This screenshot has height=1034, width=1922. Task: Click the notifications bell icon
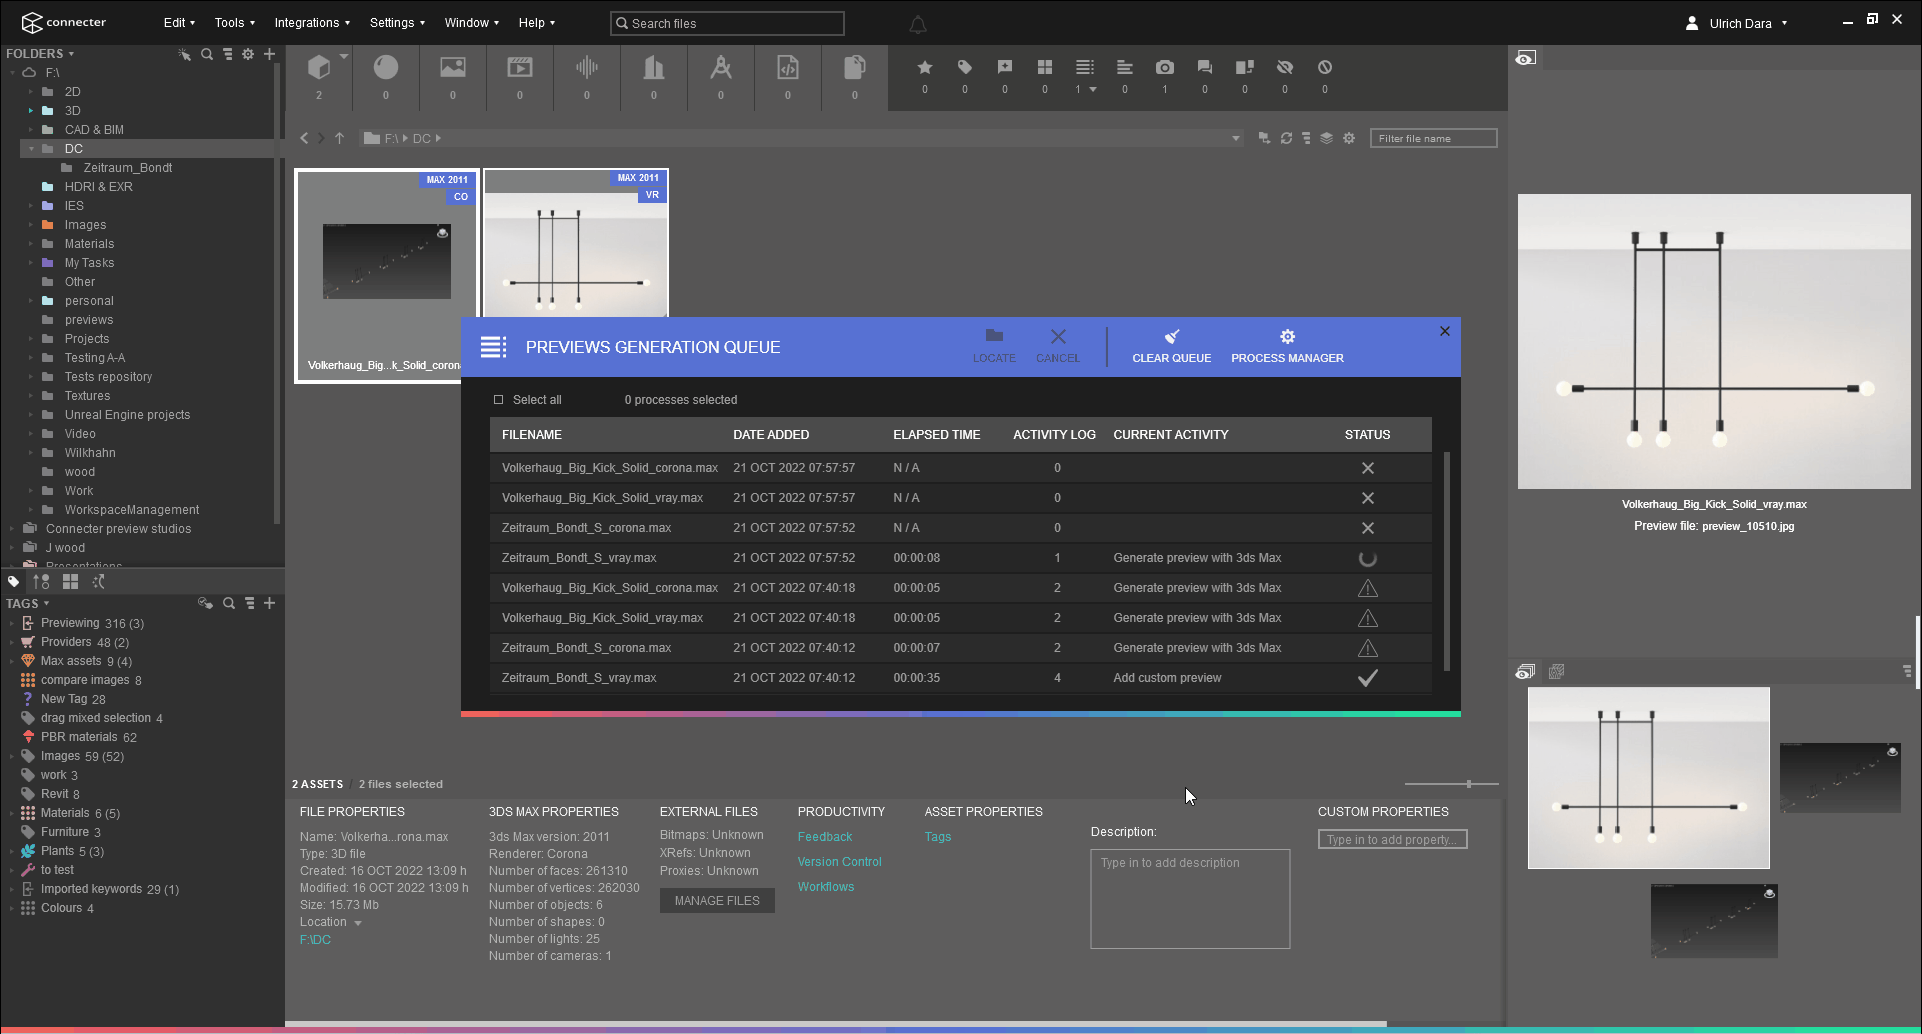click(x=918, y=24)
